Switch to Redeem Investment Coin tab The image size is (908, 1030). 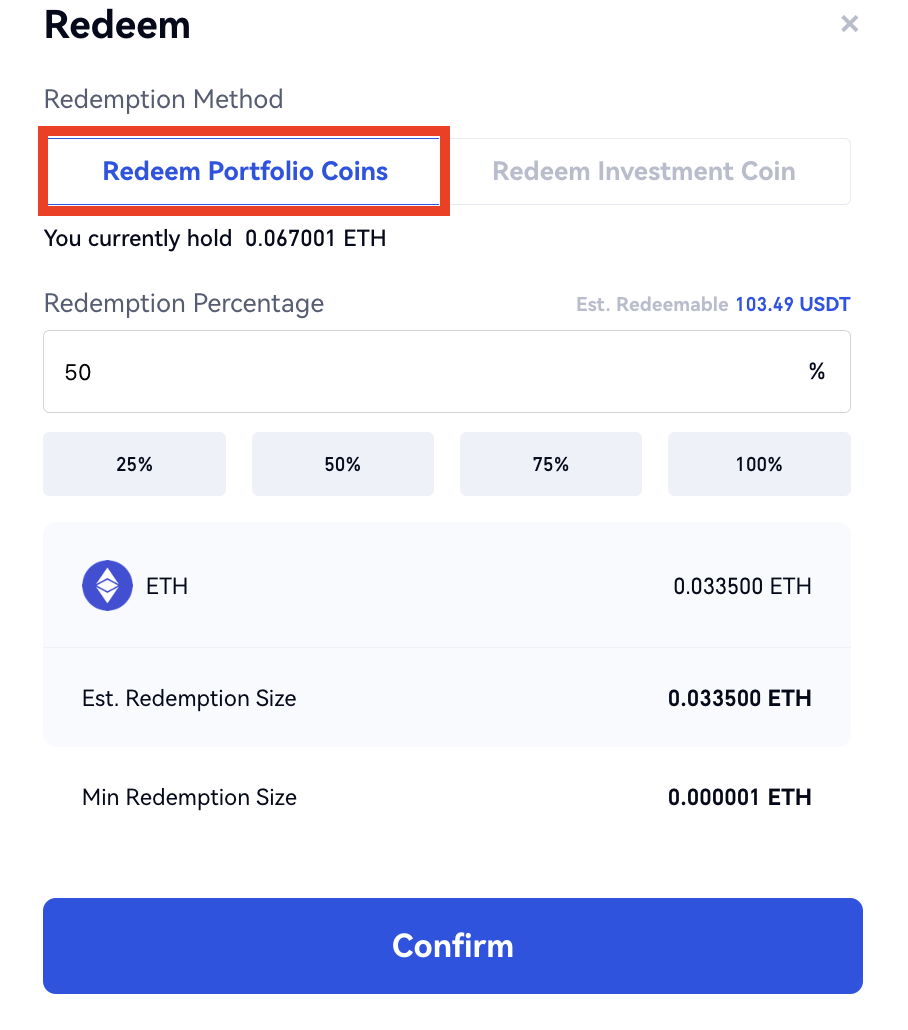point(643,171)
